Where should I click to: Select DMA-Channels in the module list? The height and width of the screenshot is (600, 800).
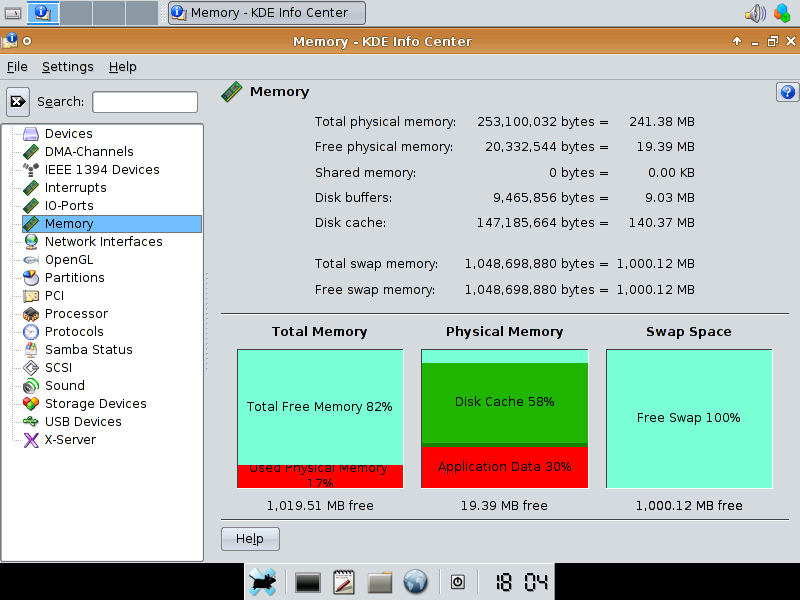[89, 152]
